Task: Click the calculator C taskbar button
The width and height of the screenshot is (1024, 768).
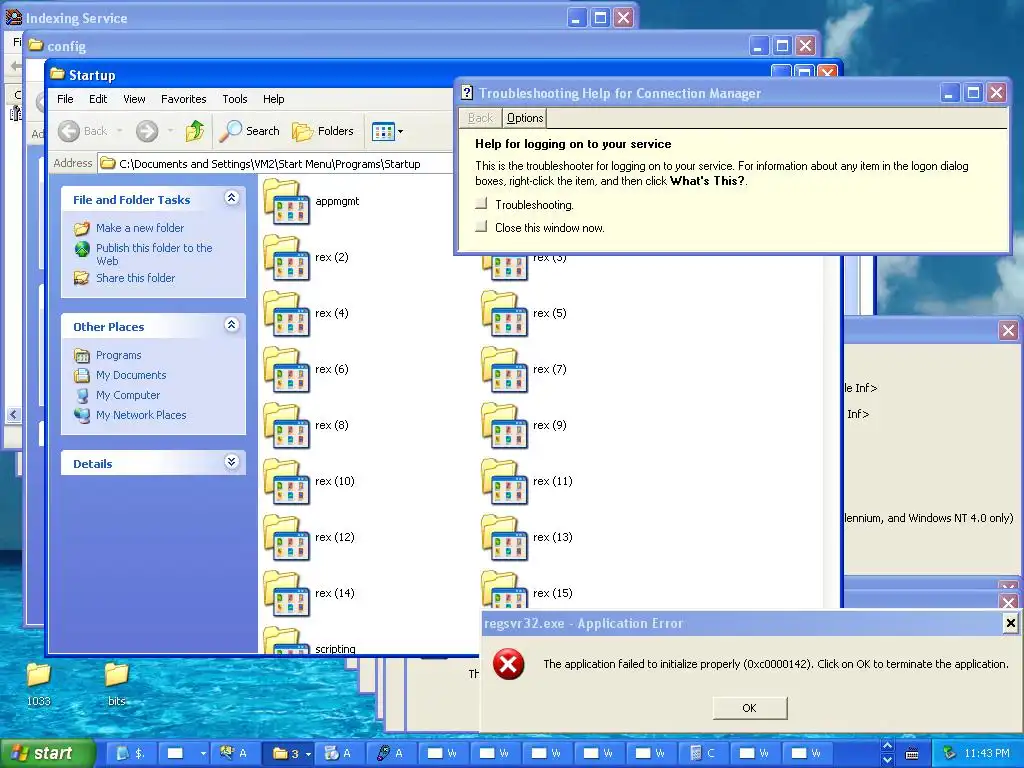Action: point(704,753)
